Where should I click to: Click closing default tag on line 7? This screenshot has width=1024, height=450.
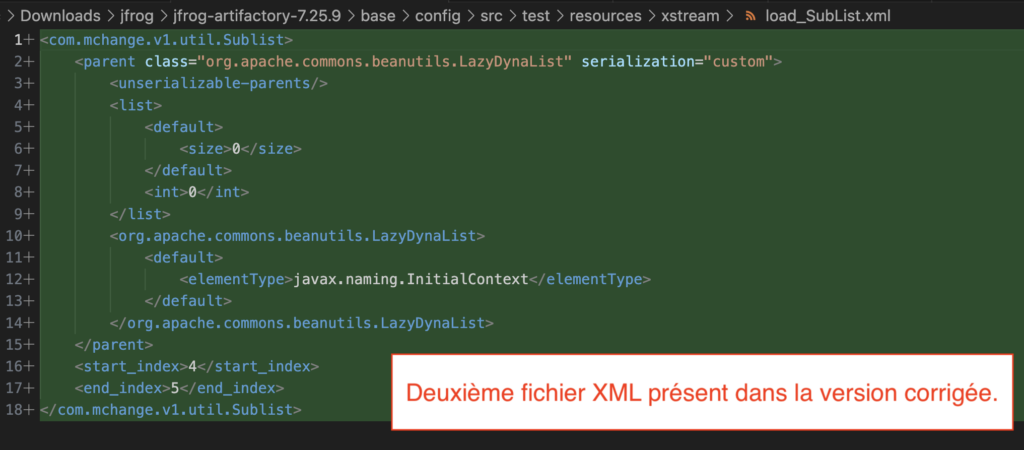188,170
